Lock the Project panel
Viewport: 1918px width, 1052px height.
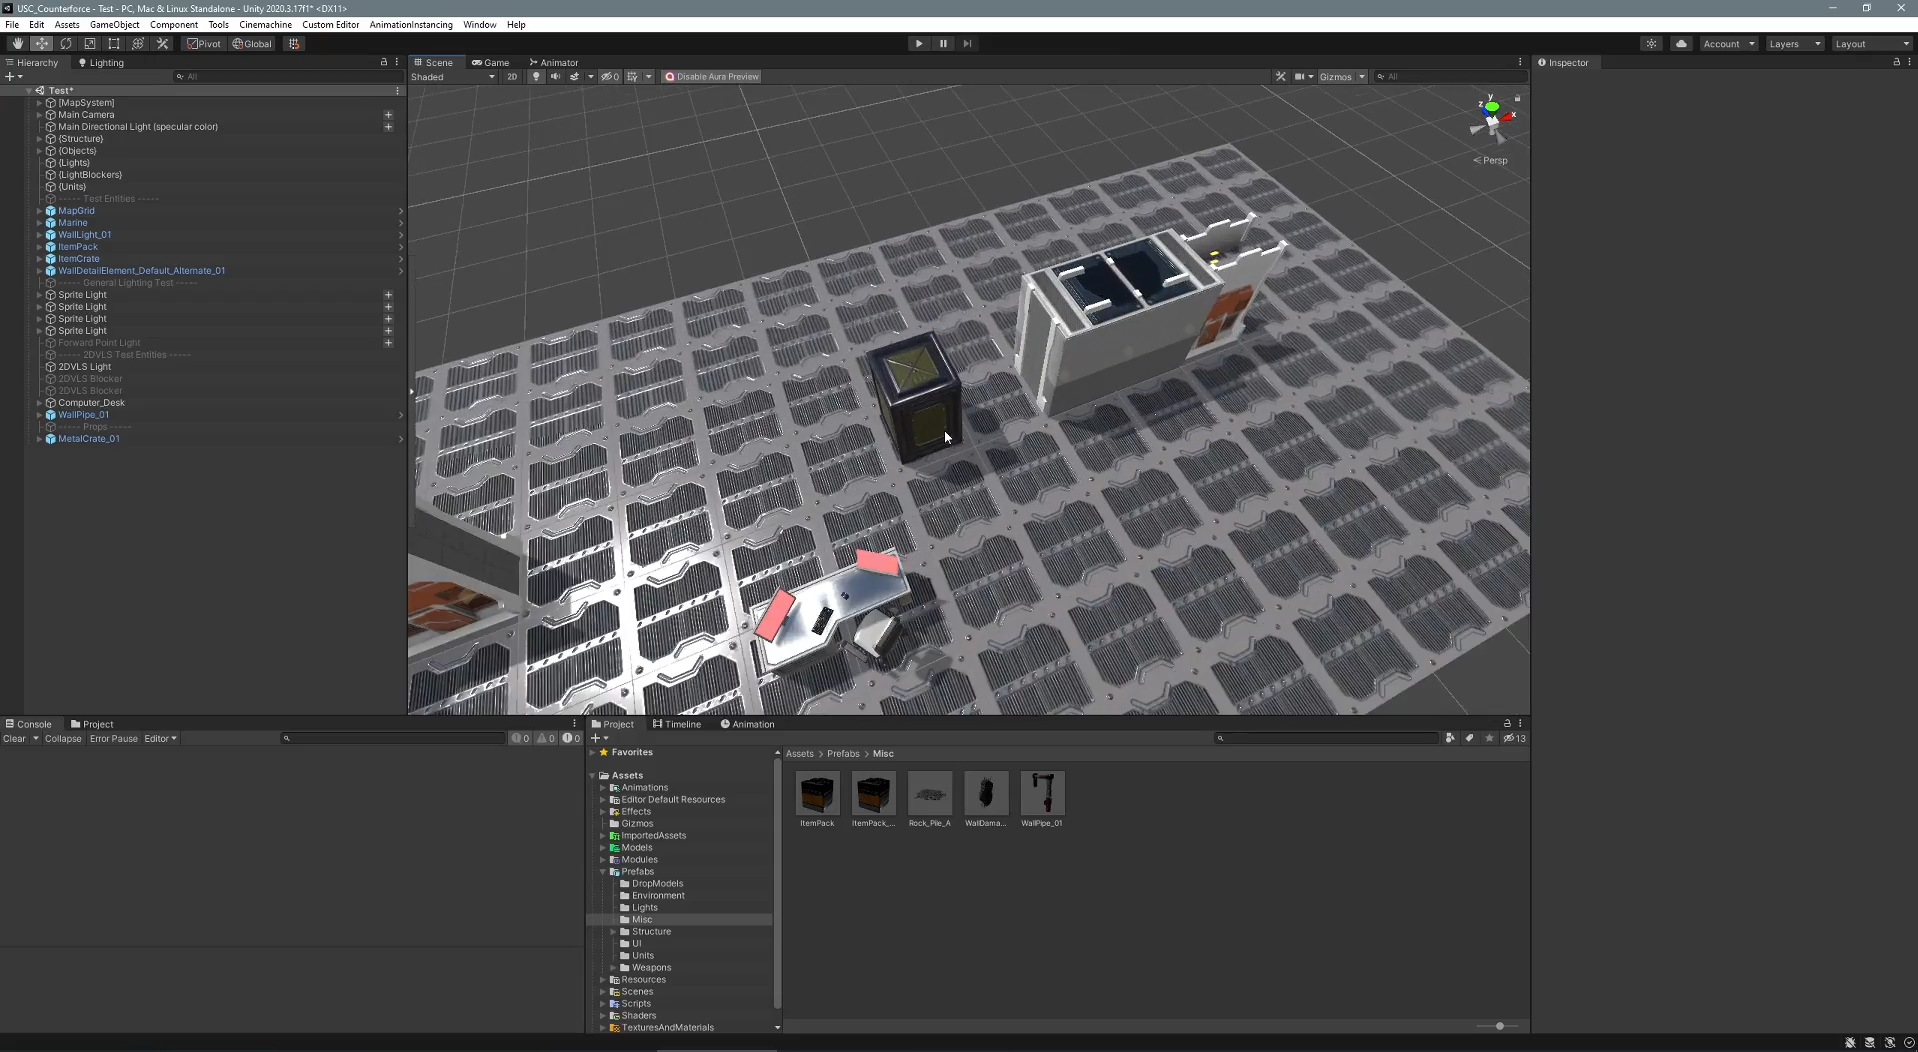click(1507, 724)
